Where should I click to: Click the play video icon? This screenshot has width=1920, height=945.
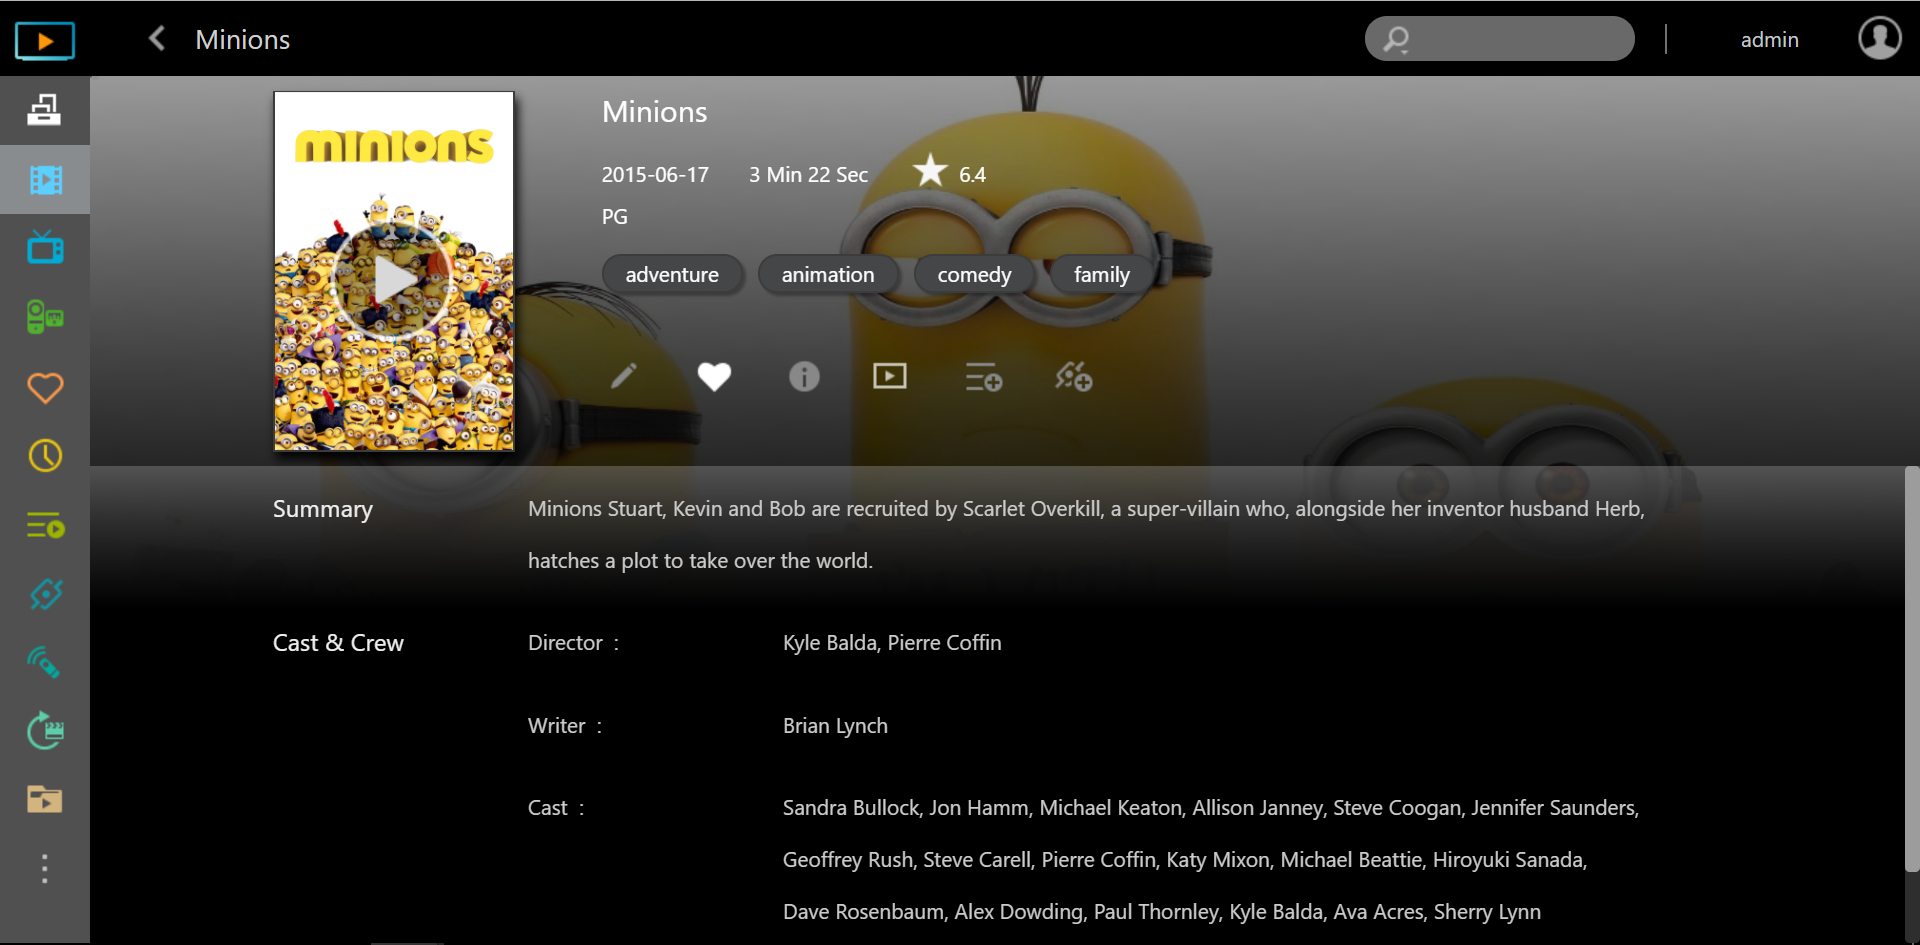coord(889,376)
